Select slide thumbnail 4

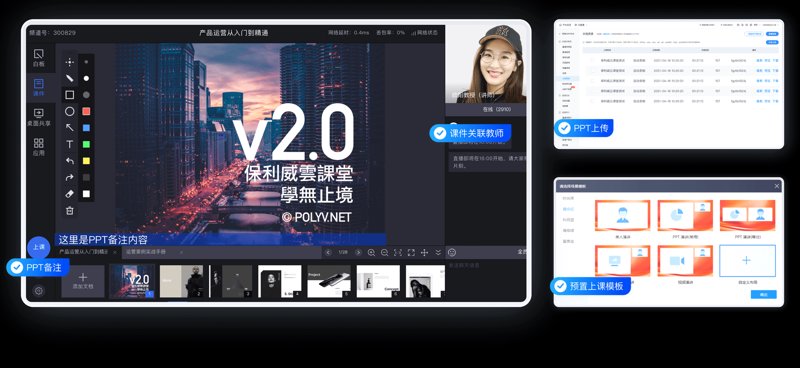pyautogui.click(x=280, y=281)
